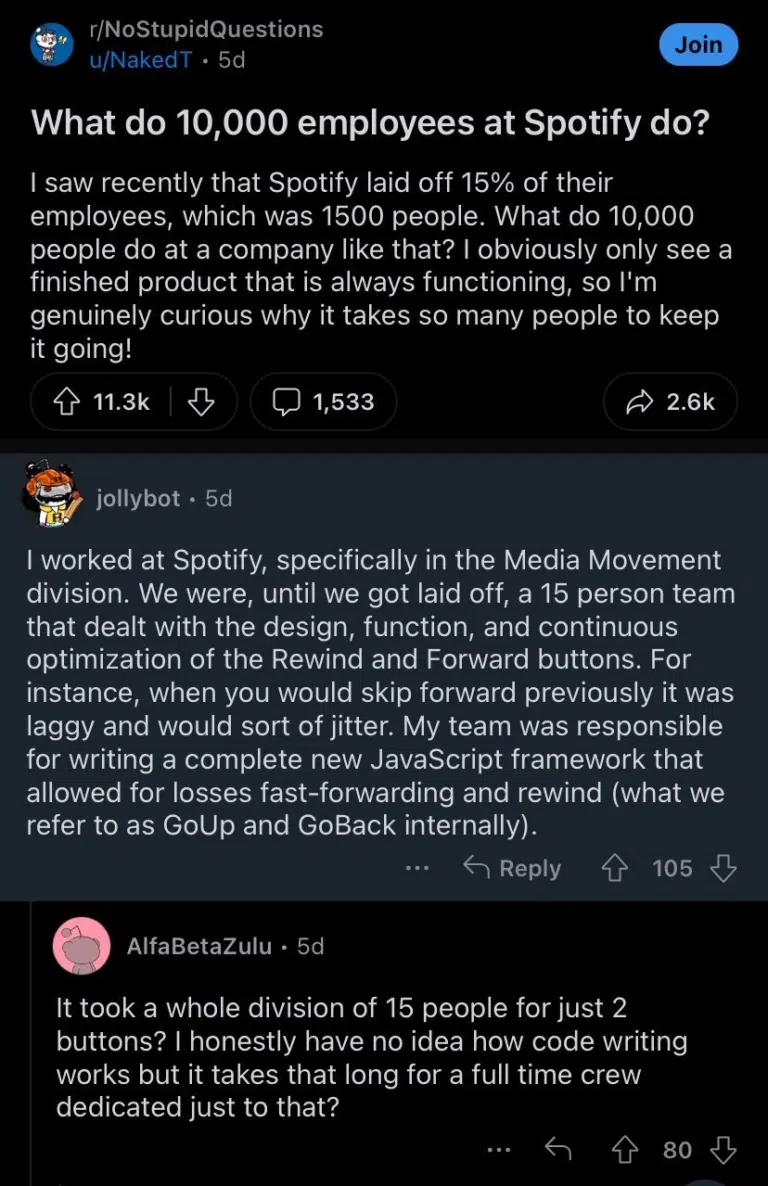The width and height of the screenshot is (768, 1186).
Task: Open the r/NoStupidQuestions subreddit link
Action: click(x=206, y=29)
